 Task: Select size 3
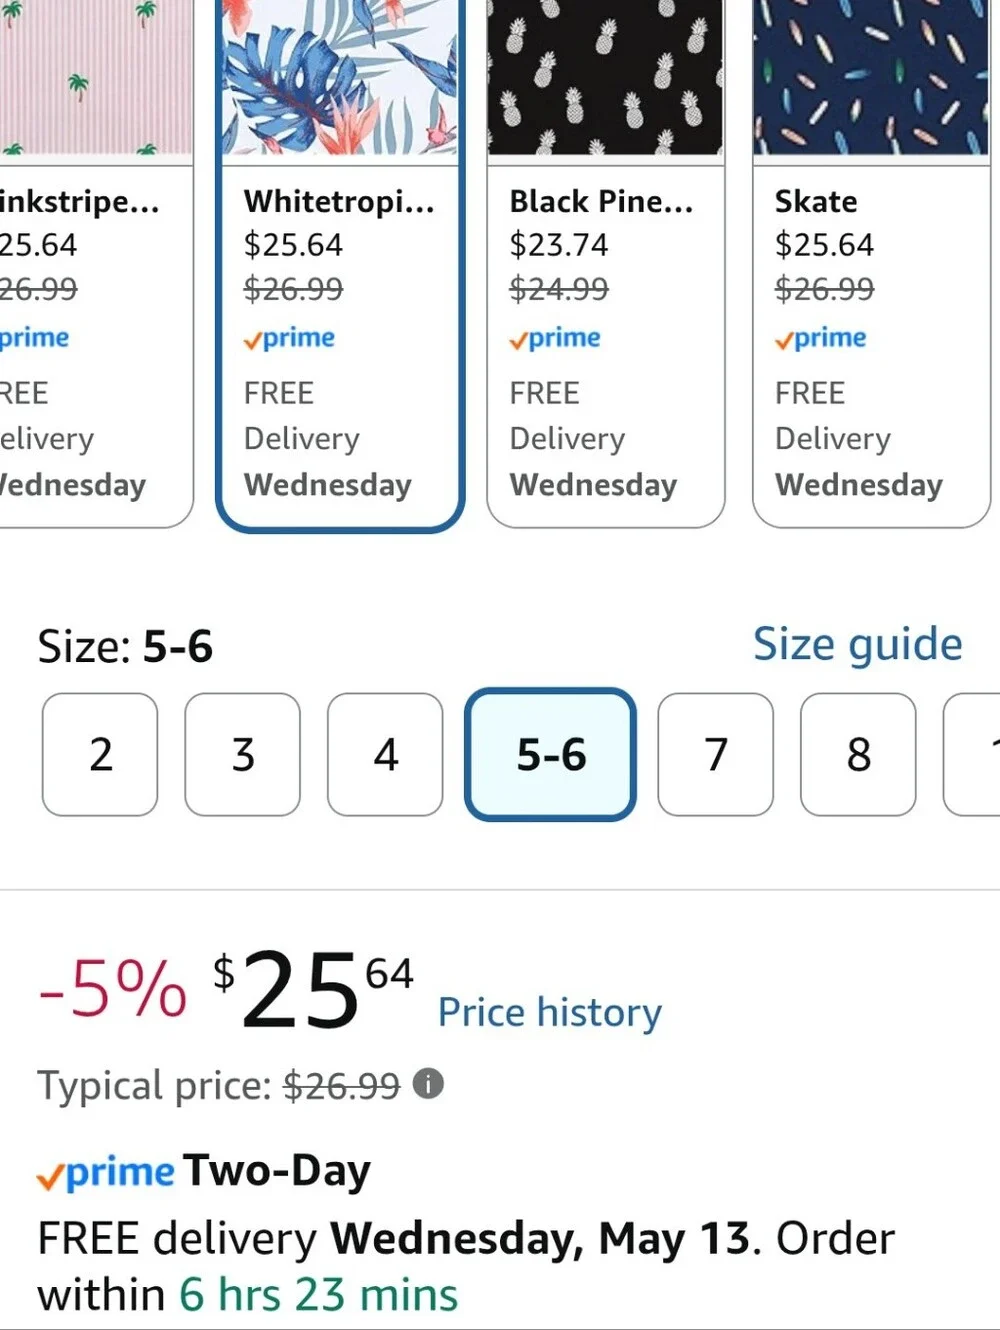(x=243, y=754)
